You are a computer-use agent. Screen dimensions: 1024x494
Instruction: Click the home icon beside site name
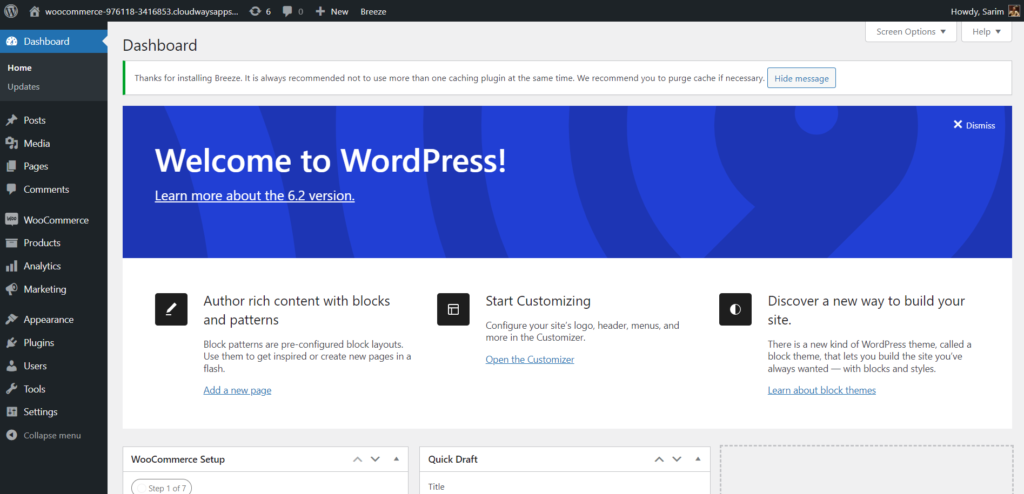coord(35,11)
